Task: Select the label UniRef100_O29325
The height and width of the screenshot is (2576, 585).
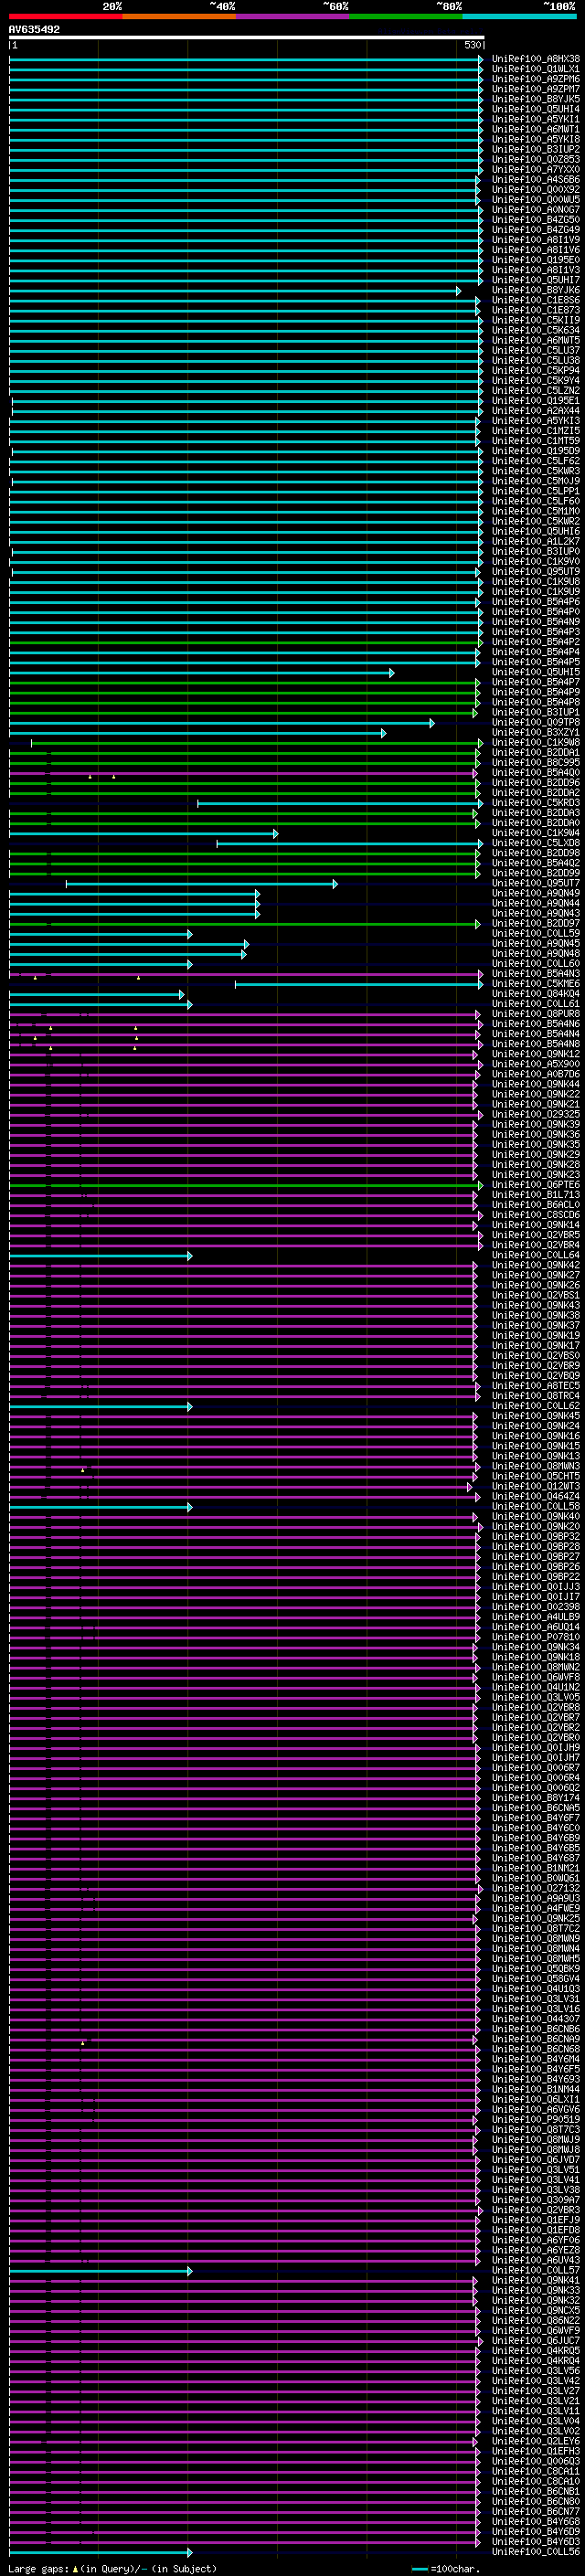Action: tap(535, 1115)
